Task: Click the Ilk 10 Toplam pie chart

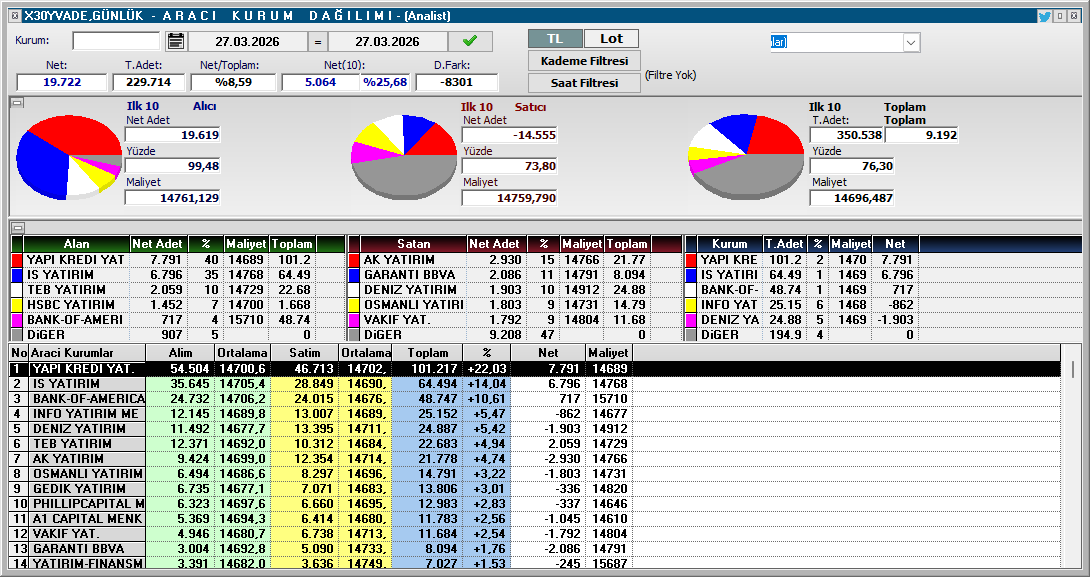Action: tap(746, 157)
